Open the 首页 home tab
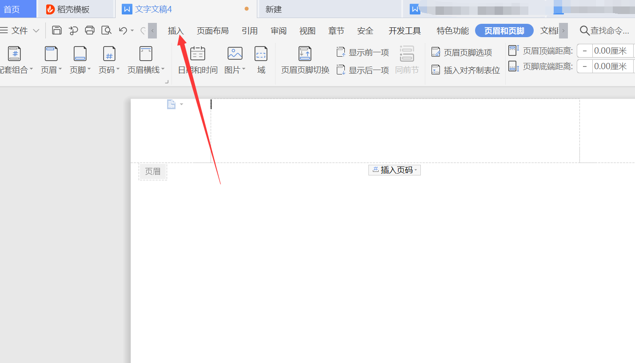 (18, 9)
